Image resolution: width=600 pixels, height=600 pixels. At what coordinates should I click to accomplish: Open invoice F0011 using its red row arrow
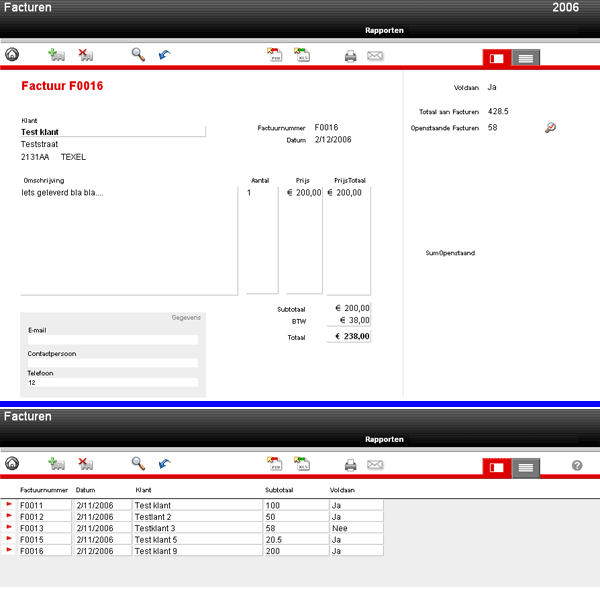coord(10,505)
